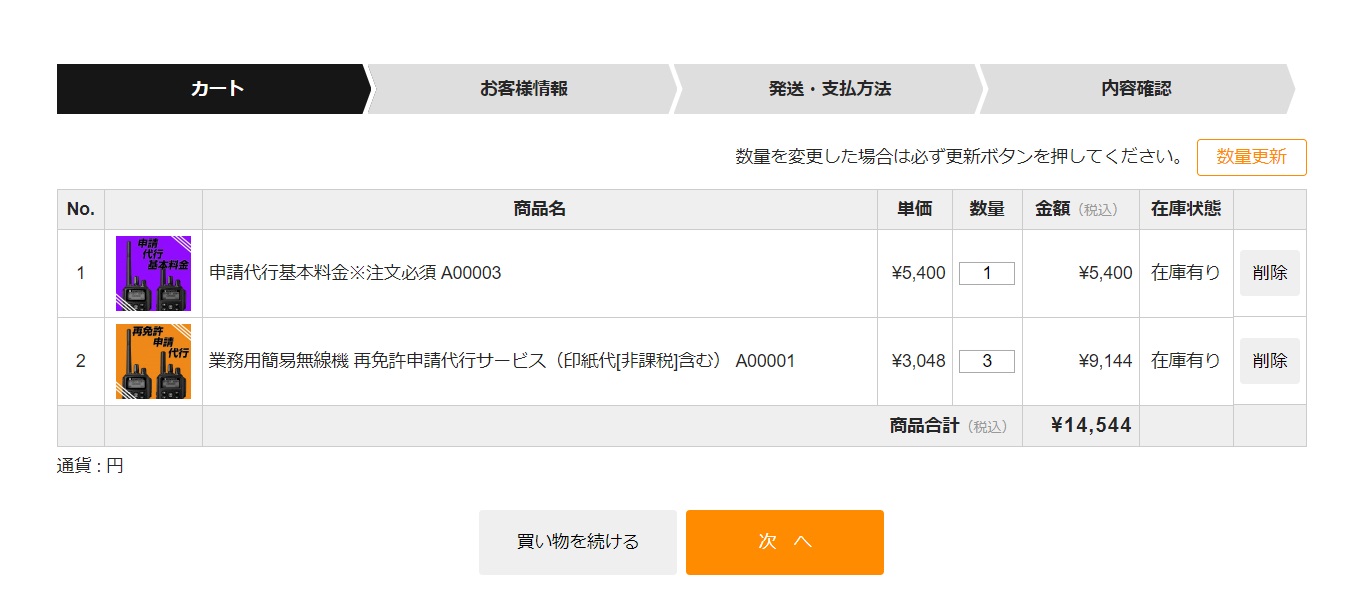1370x591 pixels.
Task: Select the 発送・支払方法 step
Action: click(x=829, y=89)
